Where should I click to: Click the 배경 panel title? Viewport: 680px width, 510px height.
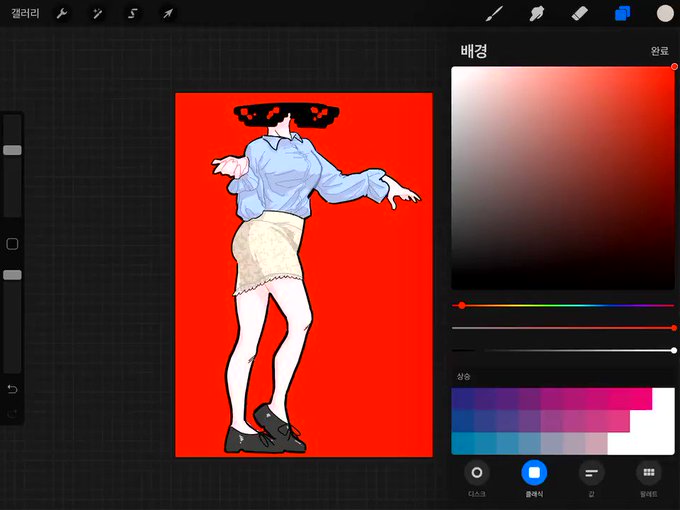[x=474, y=51]
